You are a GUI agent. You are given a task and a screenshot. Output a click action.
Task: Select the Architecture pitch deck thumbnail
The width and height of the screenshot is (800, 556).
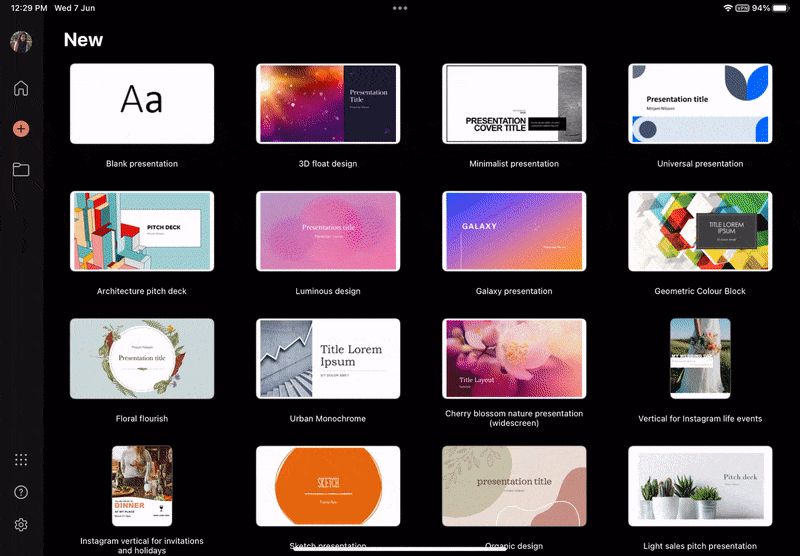[142, 231]
